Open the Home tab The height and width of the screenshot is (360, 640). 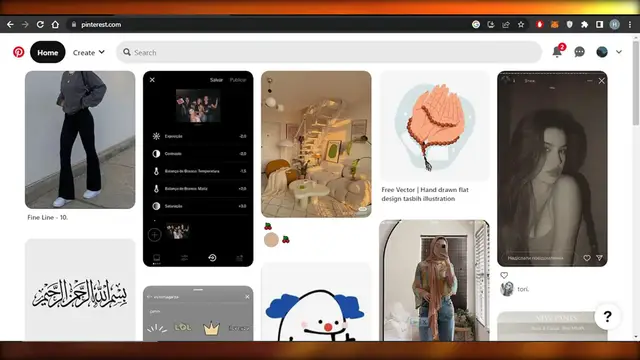(x=48, y=52)
